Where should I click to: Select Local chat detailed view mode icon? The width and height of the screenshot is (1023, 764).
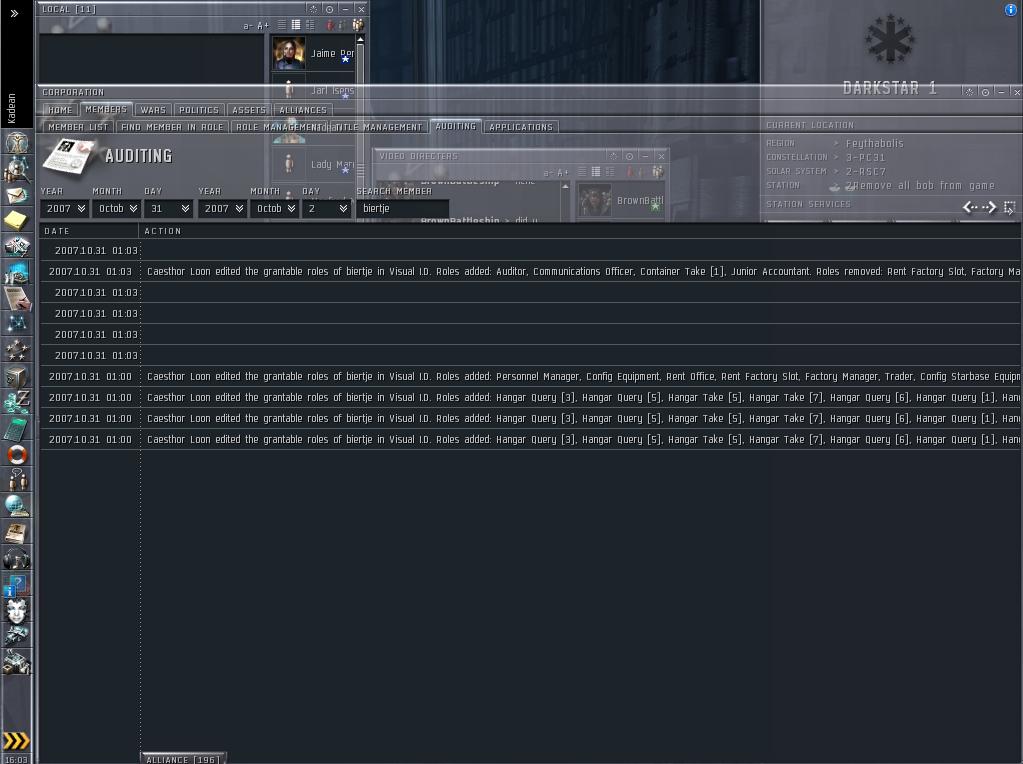(x=310, y=25)
